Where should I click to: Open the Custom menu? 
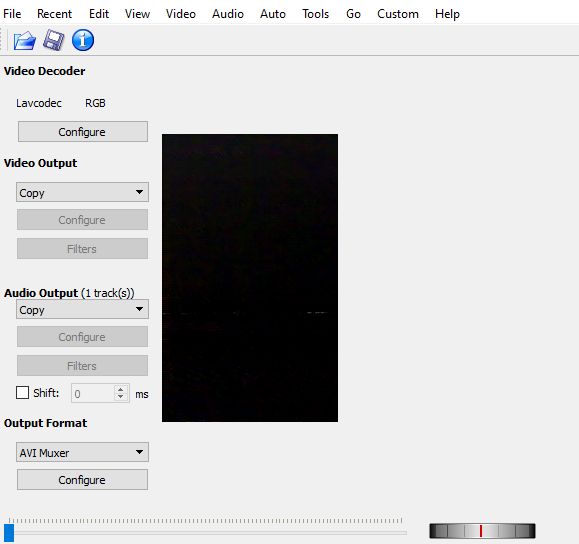[398, 14]
